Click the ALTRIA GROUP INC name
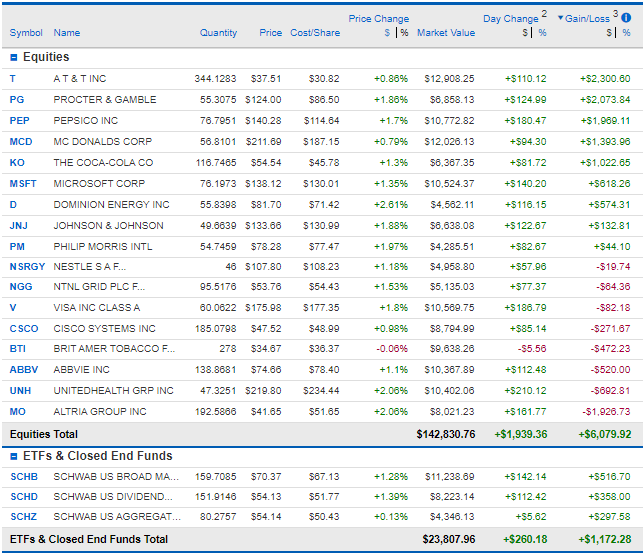 click(x=100, y=411)
